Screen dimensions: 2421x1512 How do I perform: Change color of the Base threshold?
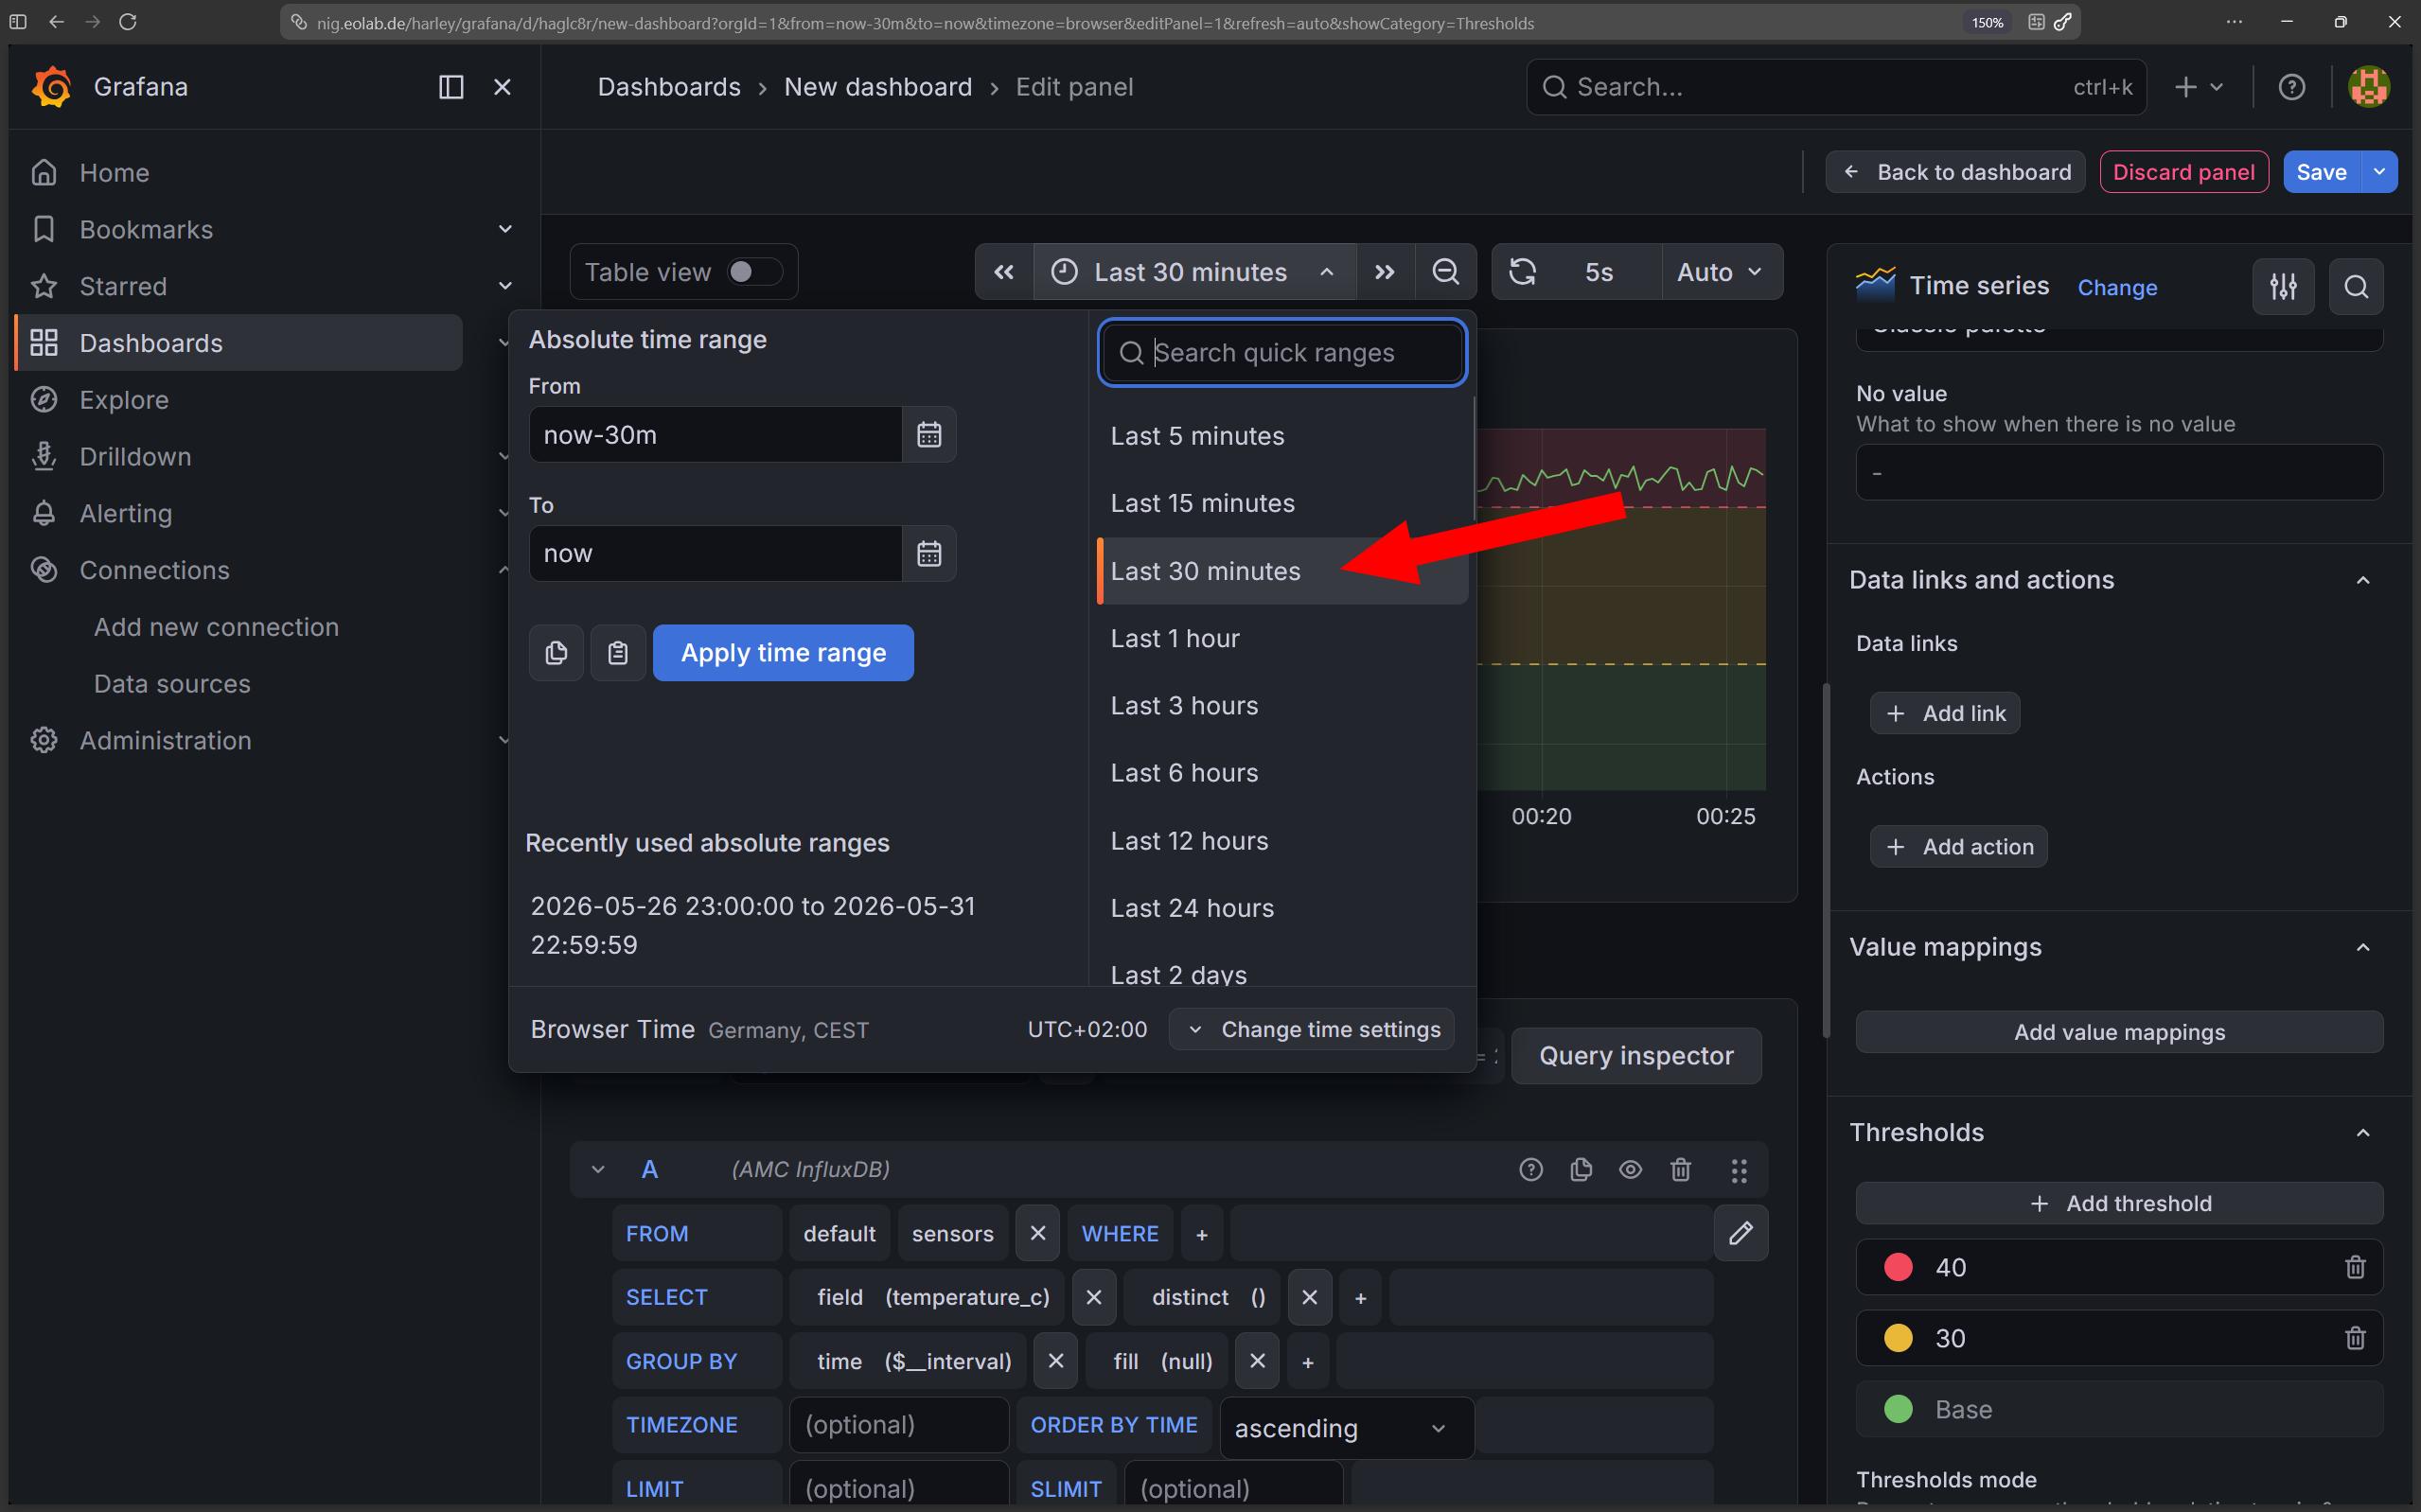1898,1409
